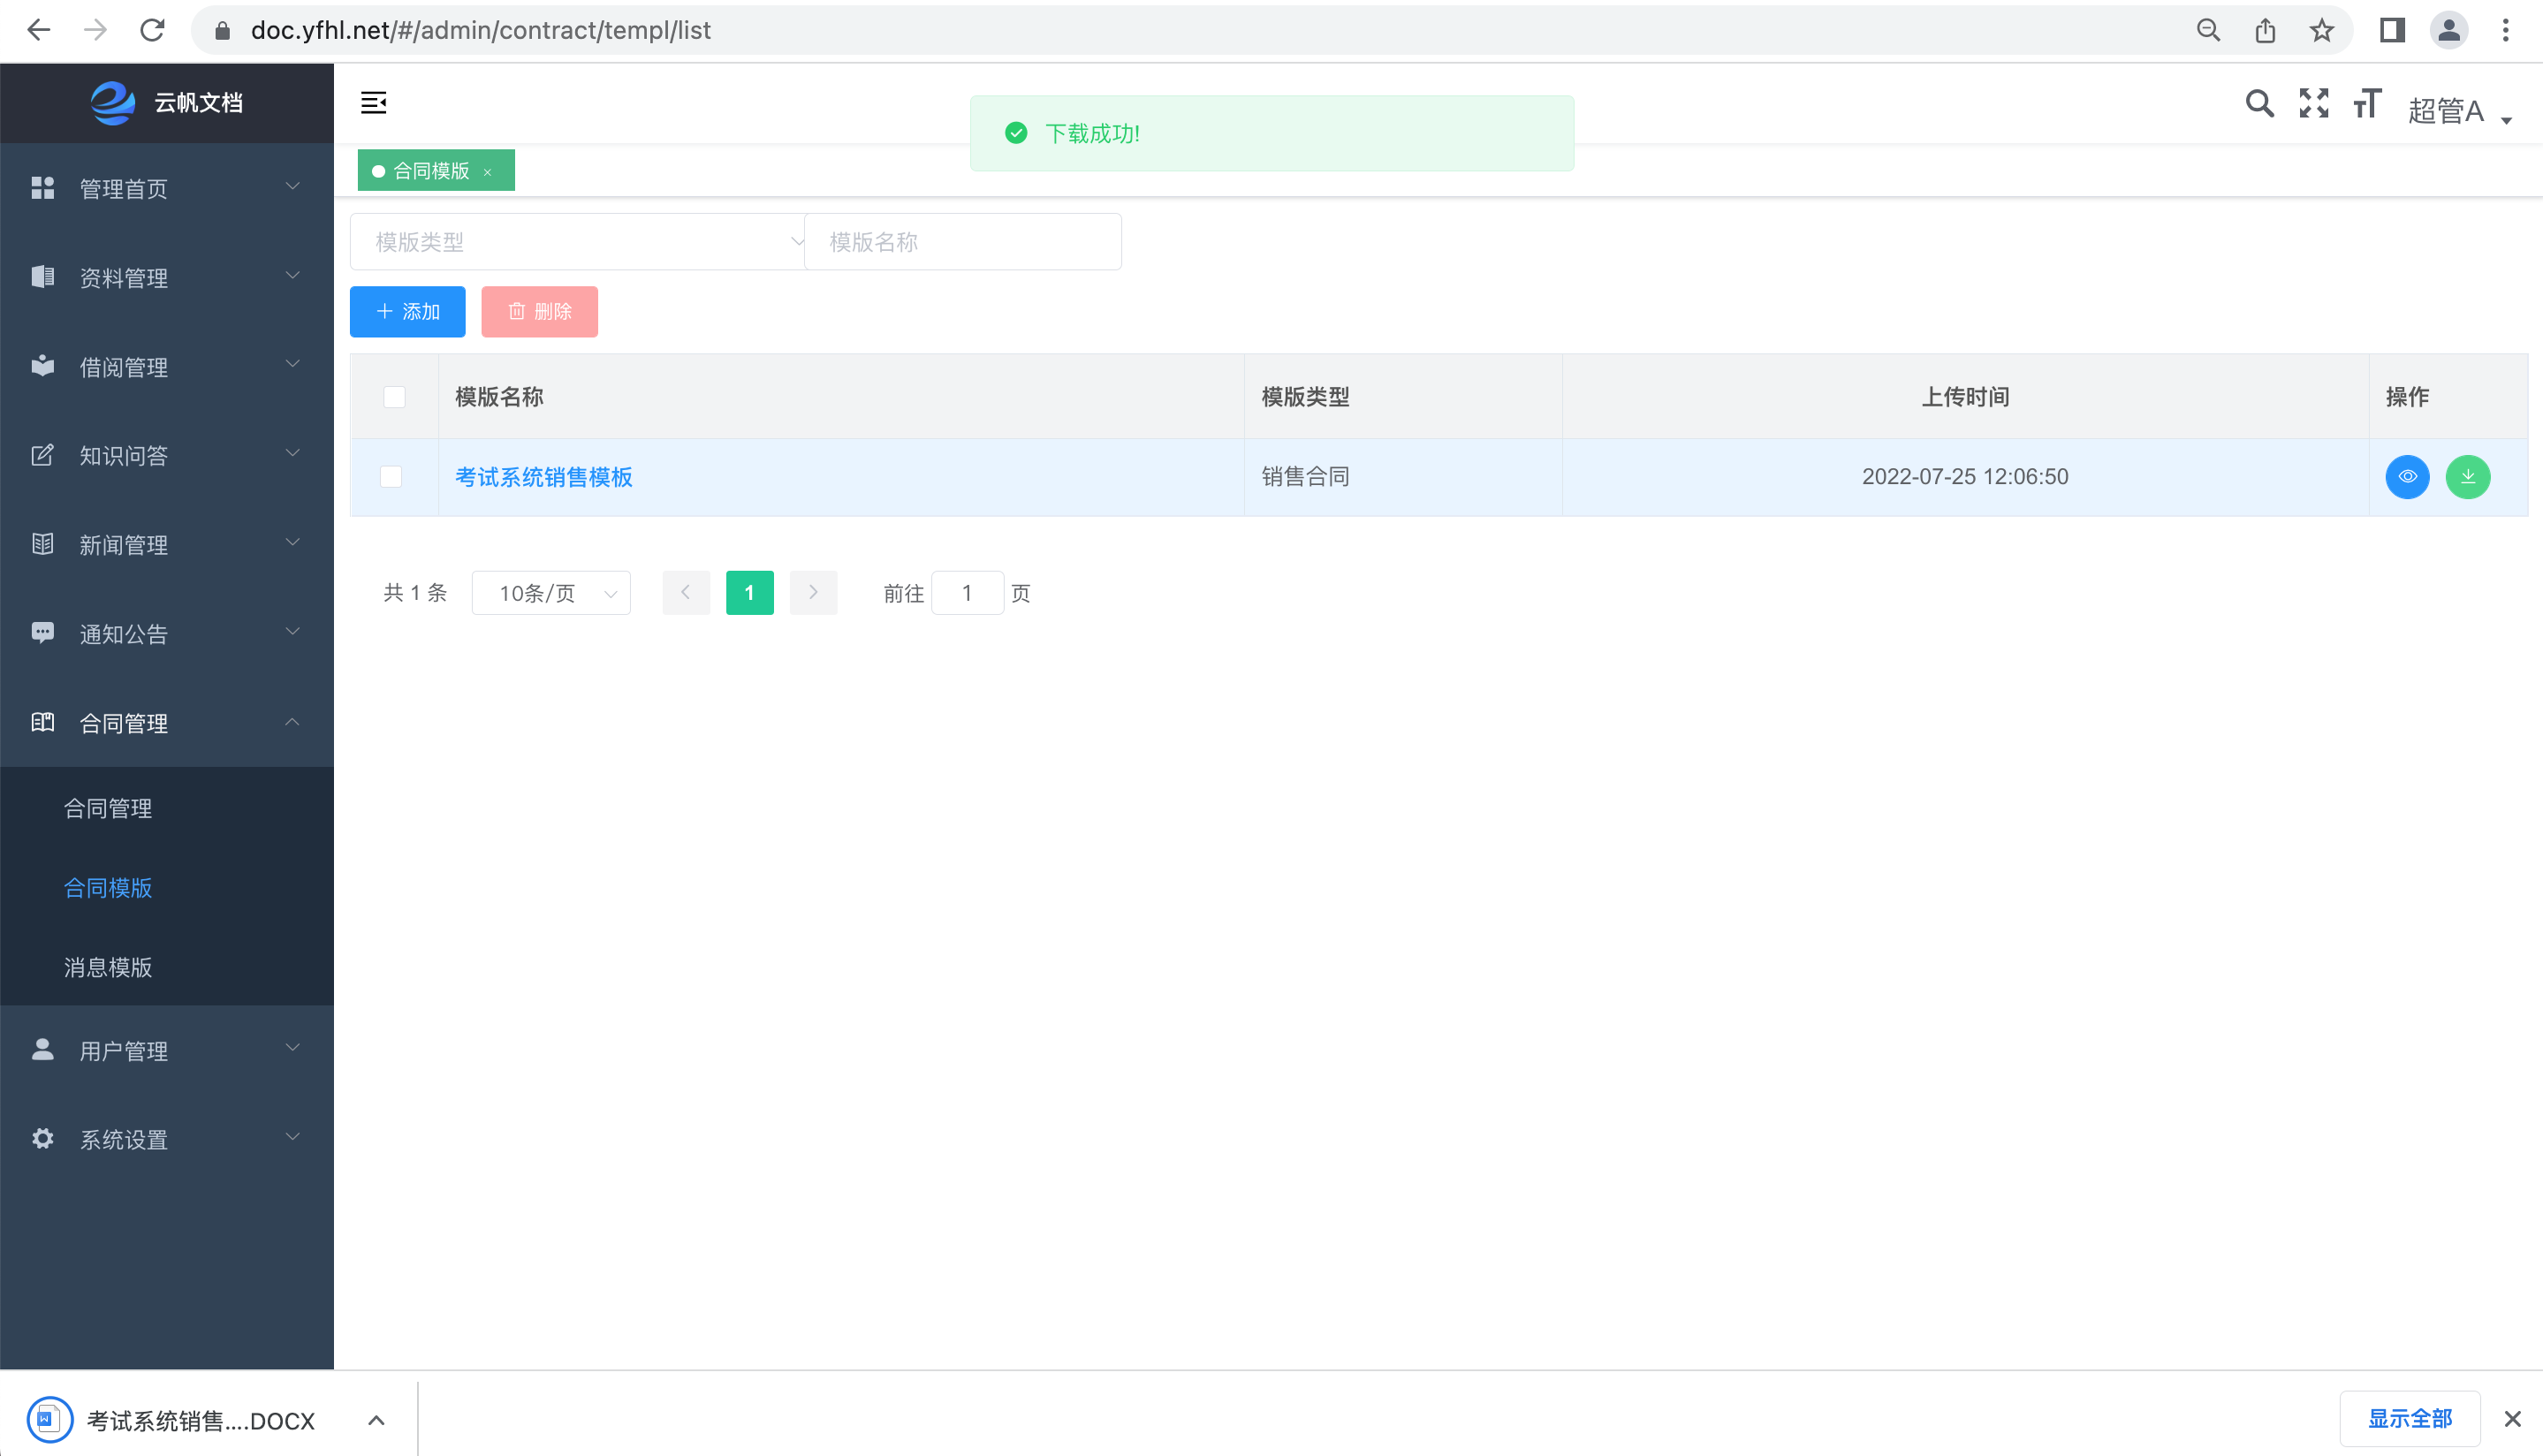The height and width of the screenshot is (1456, 2543).
Task: Open font size adjustment icon
Action: [x=2367, y=103]
